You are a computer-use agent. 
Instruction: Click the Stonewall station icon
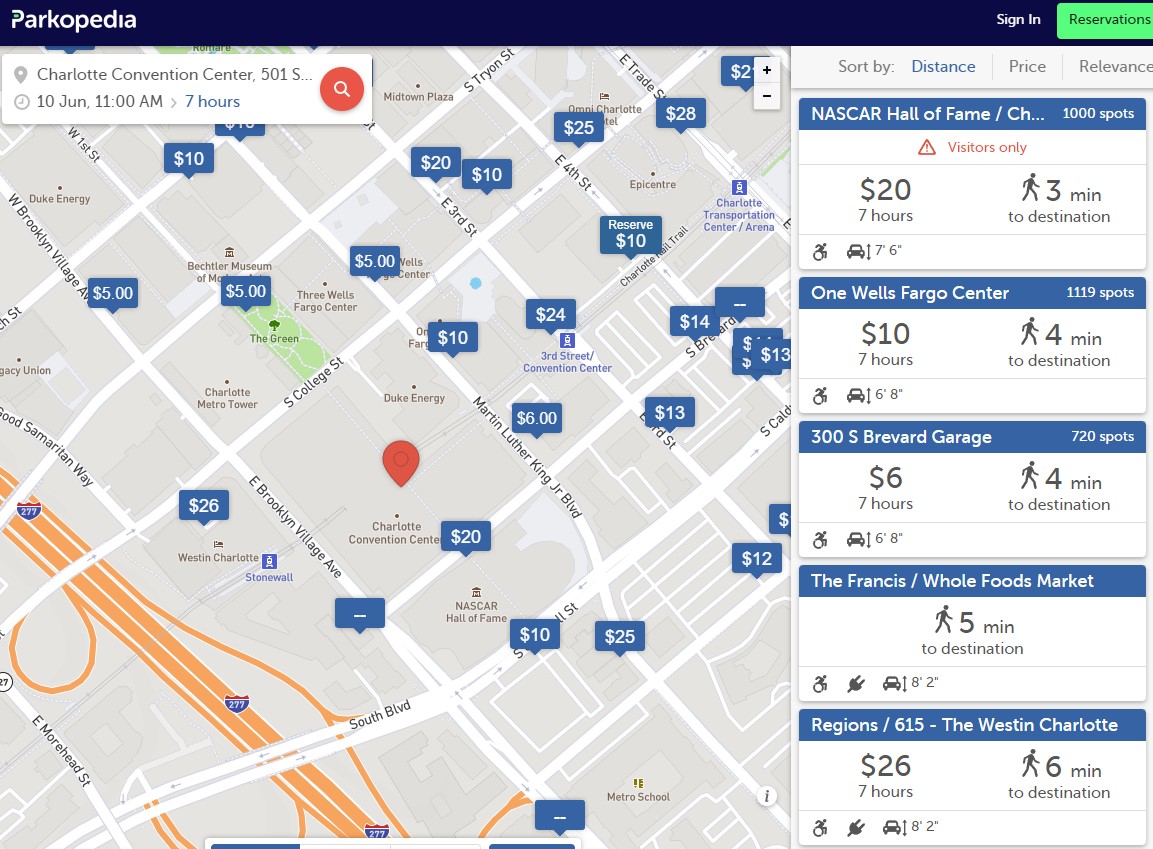point(269,562)
